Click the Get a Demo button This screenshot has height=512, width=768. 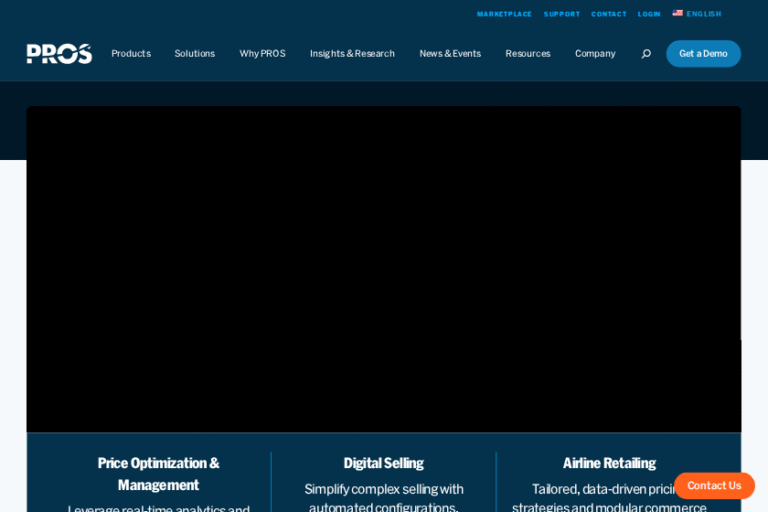[x=703, y=54]
